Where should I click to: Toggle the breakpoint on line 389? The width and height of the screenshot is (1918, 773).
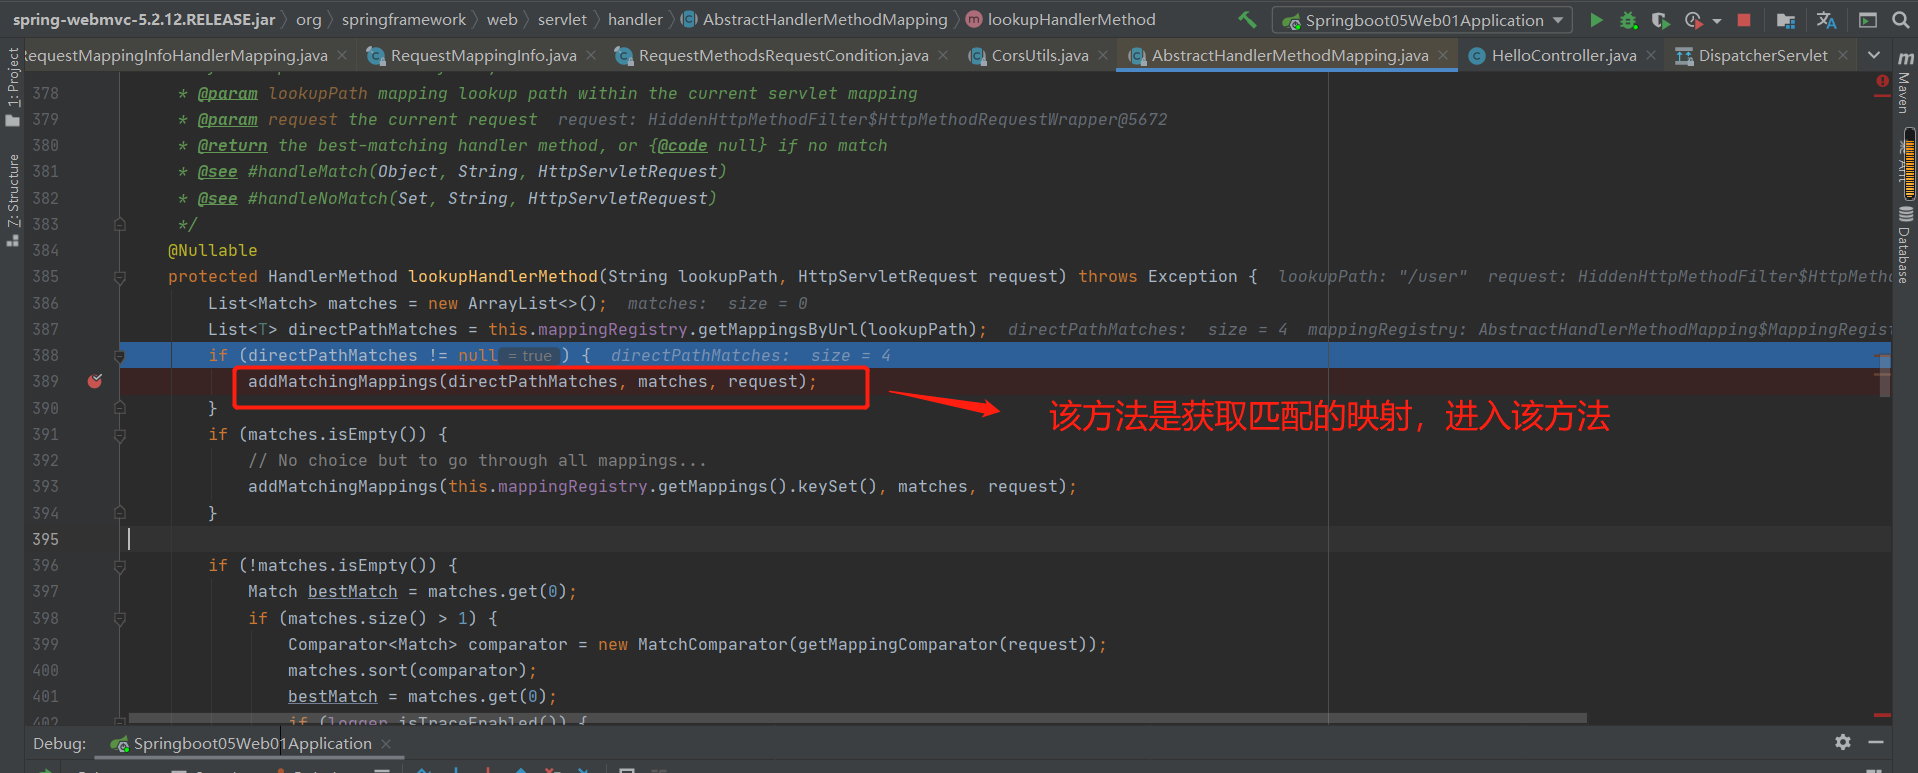95,381
